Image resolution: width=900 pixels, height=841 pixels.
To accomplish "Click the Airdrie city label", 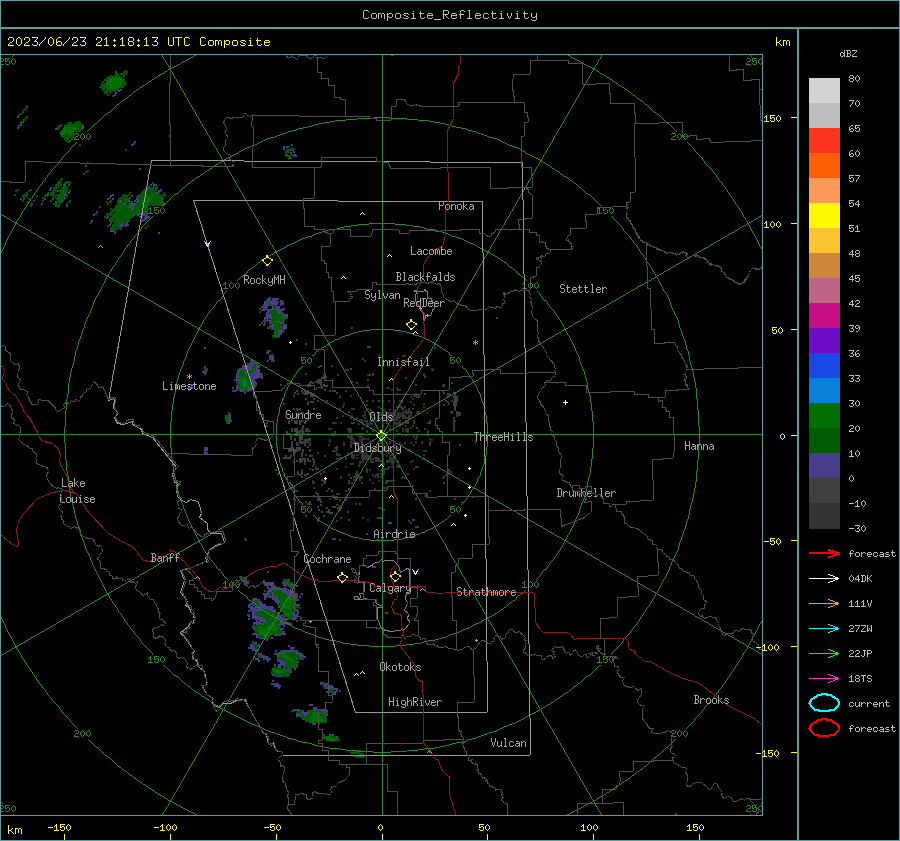I will [394, 534].
